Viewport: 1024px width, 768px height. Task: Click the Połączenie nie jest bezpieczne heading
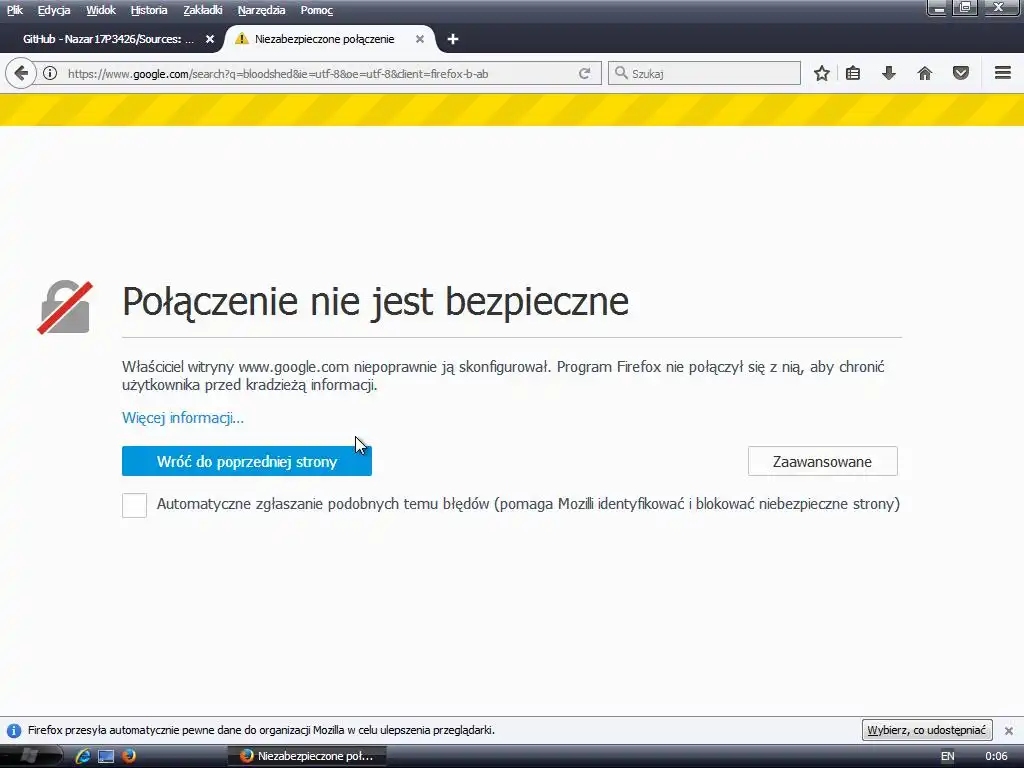click(376, 302)
